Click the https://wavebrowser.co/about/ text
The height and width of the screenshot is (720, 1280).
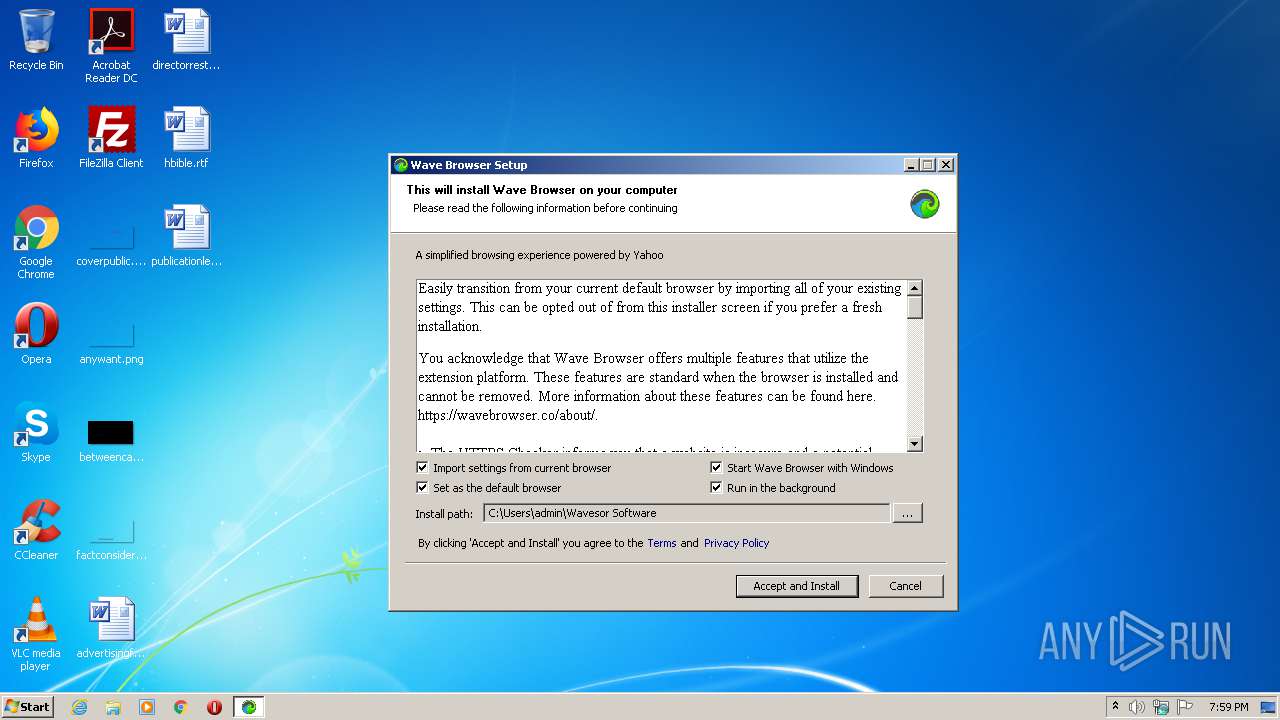(508, 415)
